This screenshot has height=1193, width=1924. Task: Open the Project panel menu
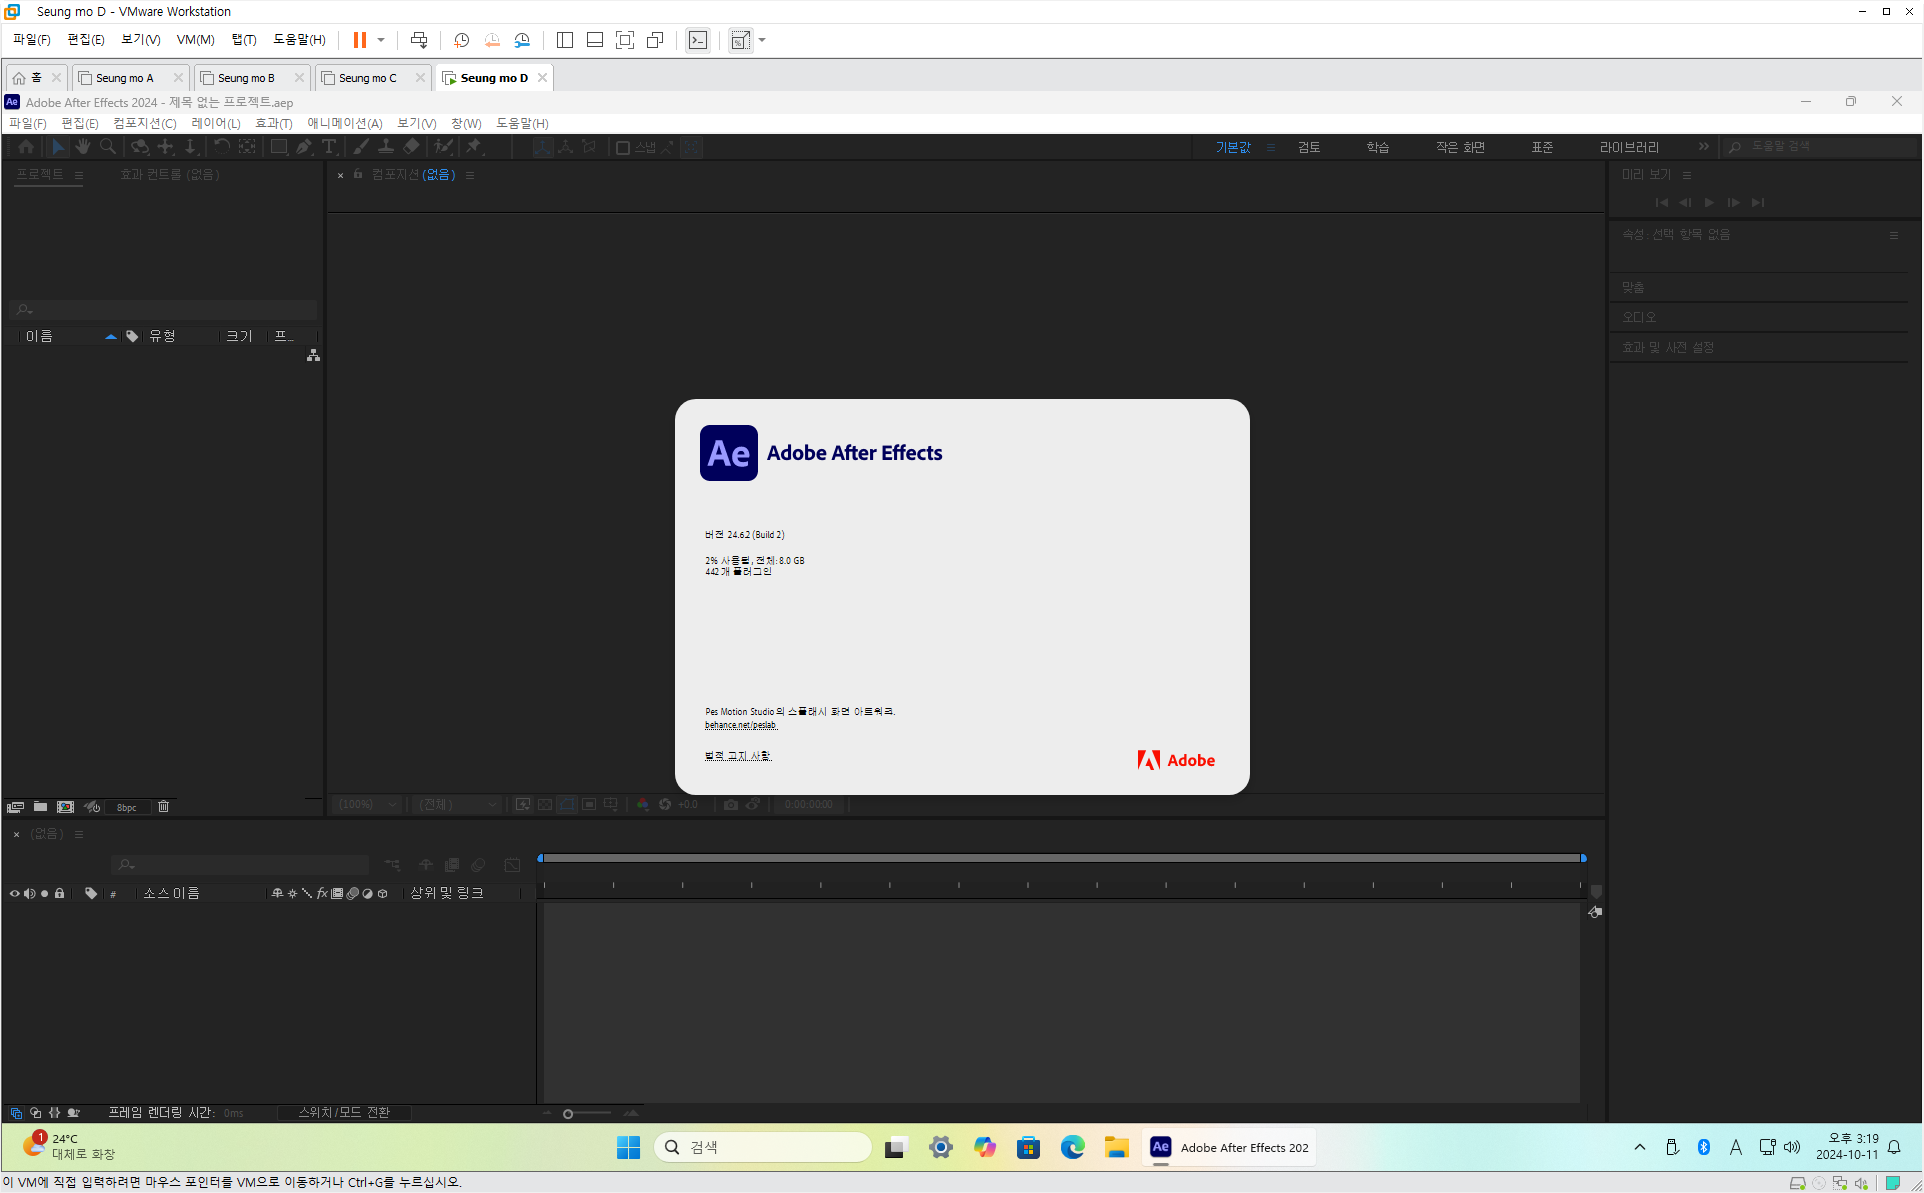point(79,175)
